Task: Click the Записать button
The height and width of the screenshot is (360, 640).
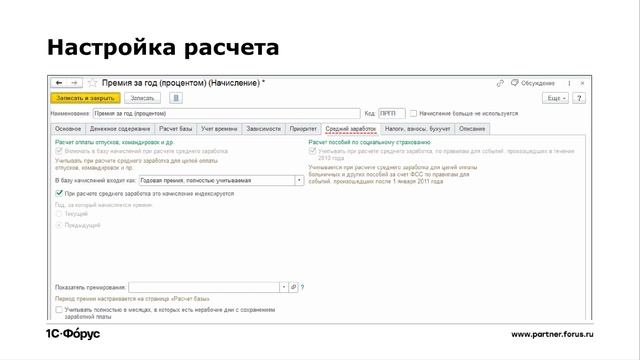Action: tap(142, 98)
